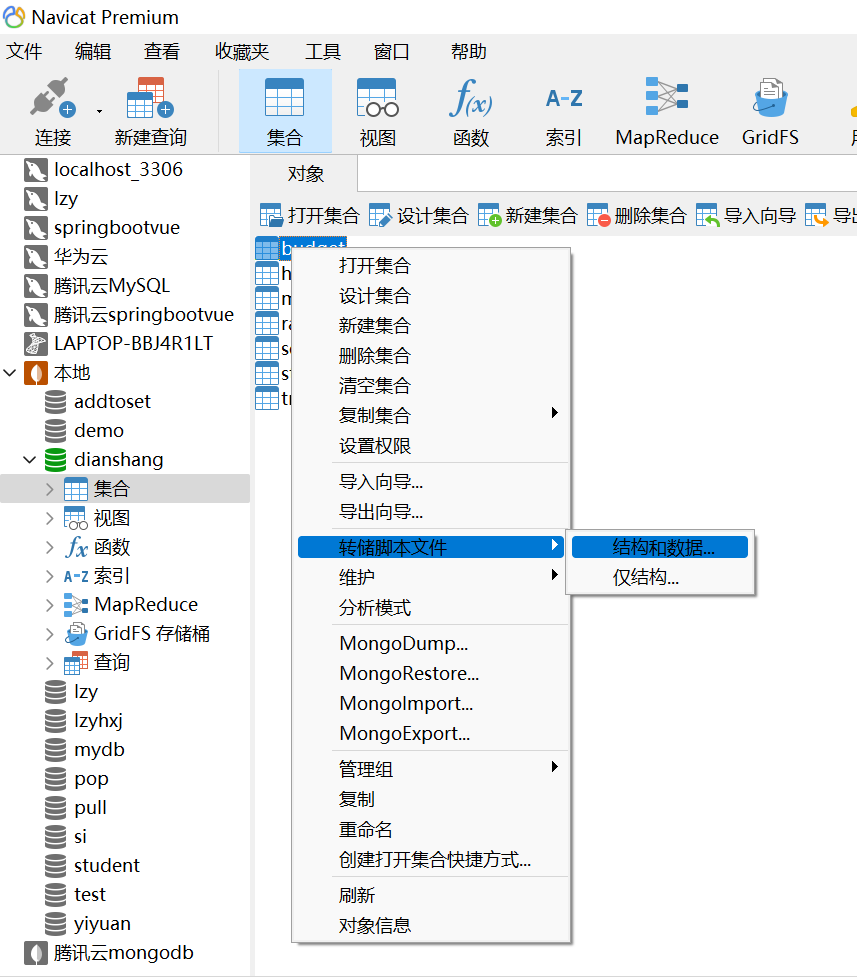Click 设计集合 in the object toolbar

click(419, 216)
